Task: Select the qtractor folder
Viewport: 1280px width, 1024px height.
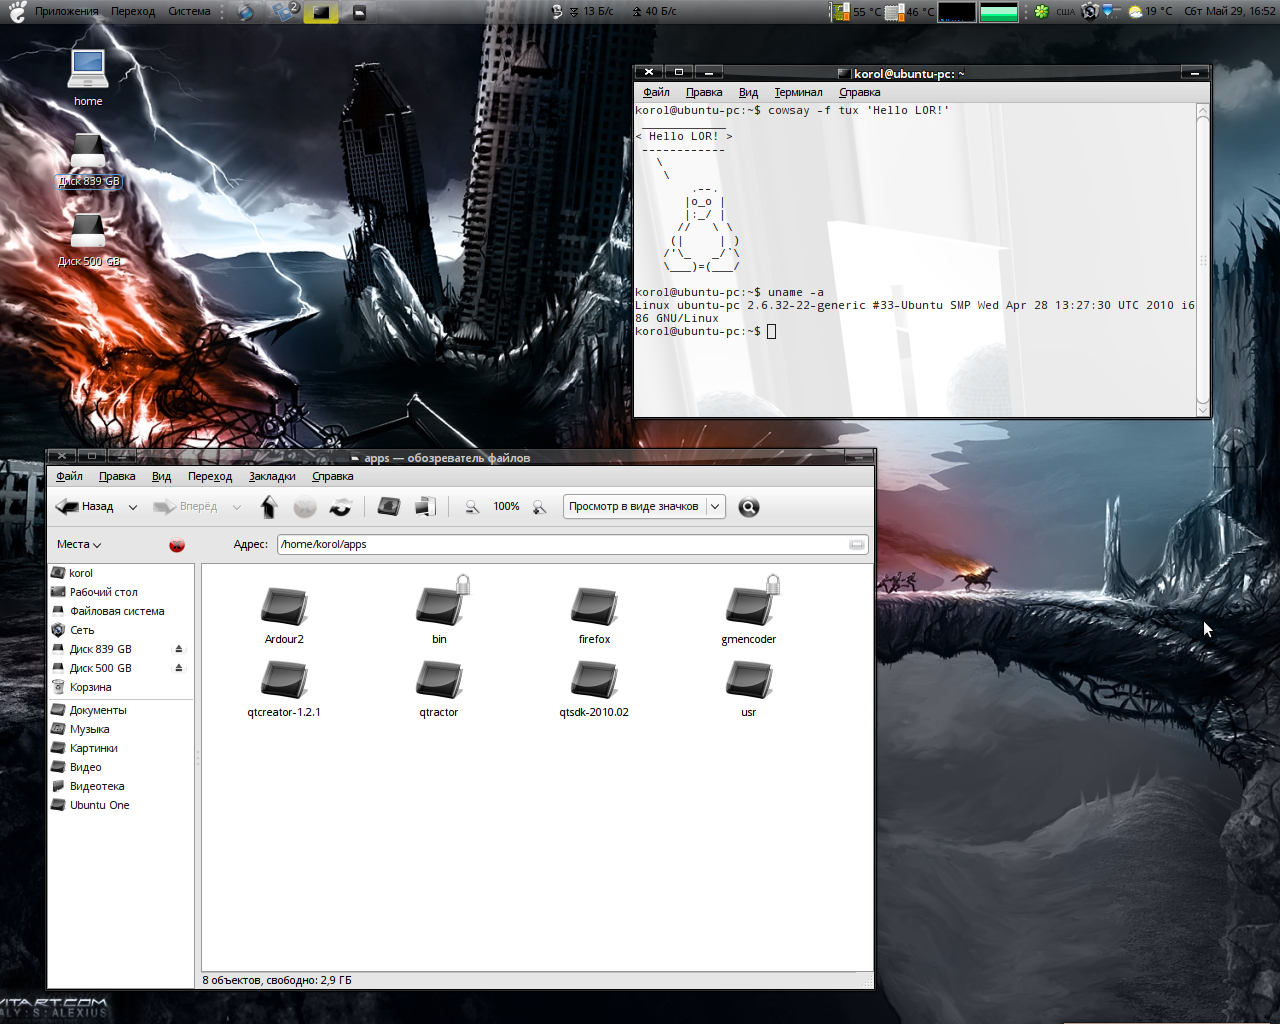Action: 440,680
